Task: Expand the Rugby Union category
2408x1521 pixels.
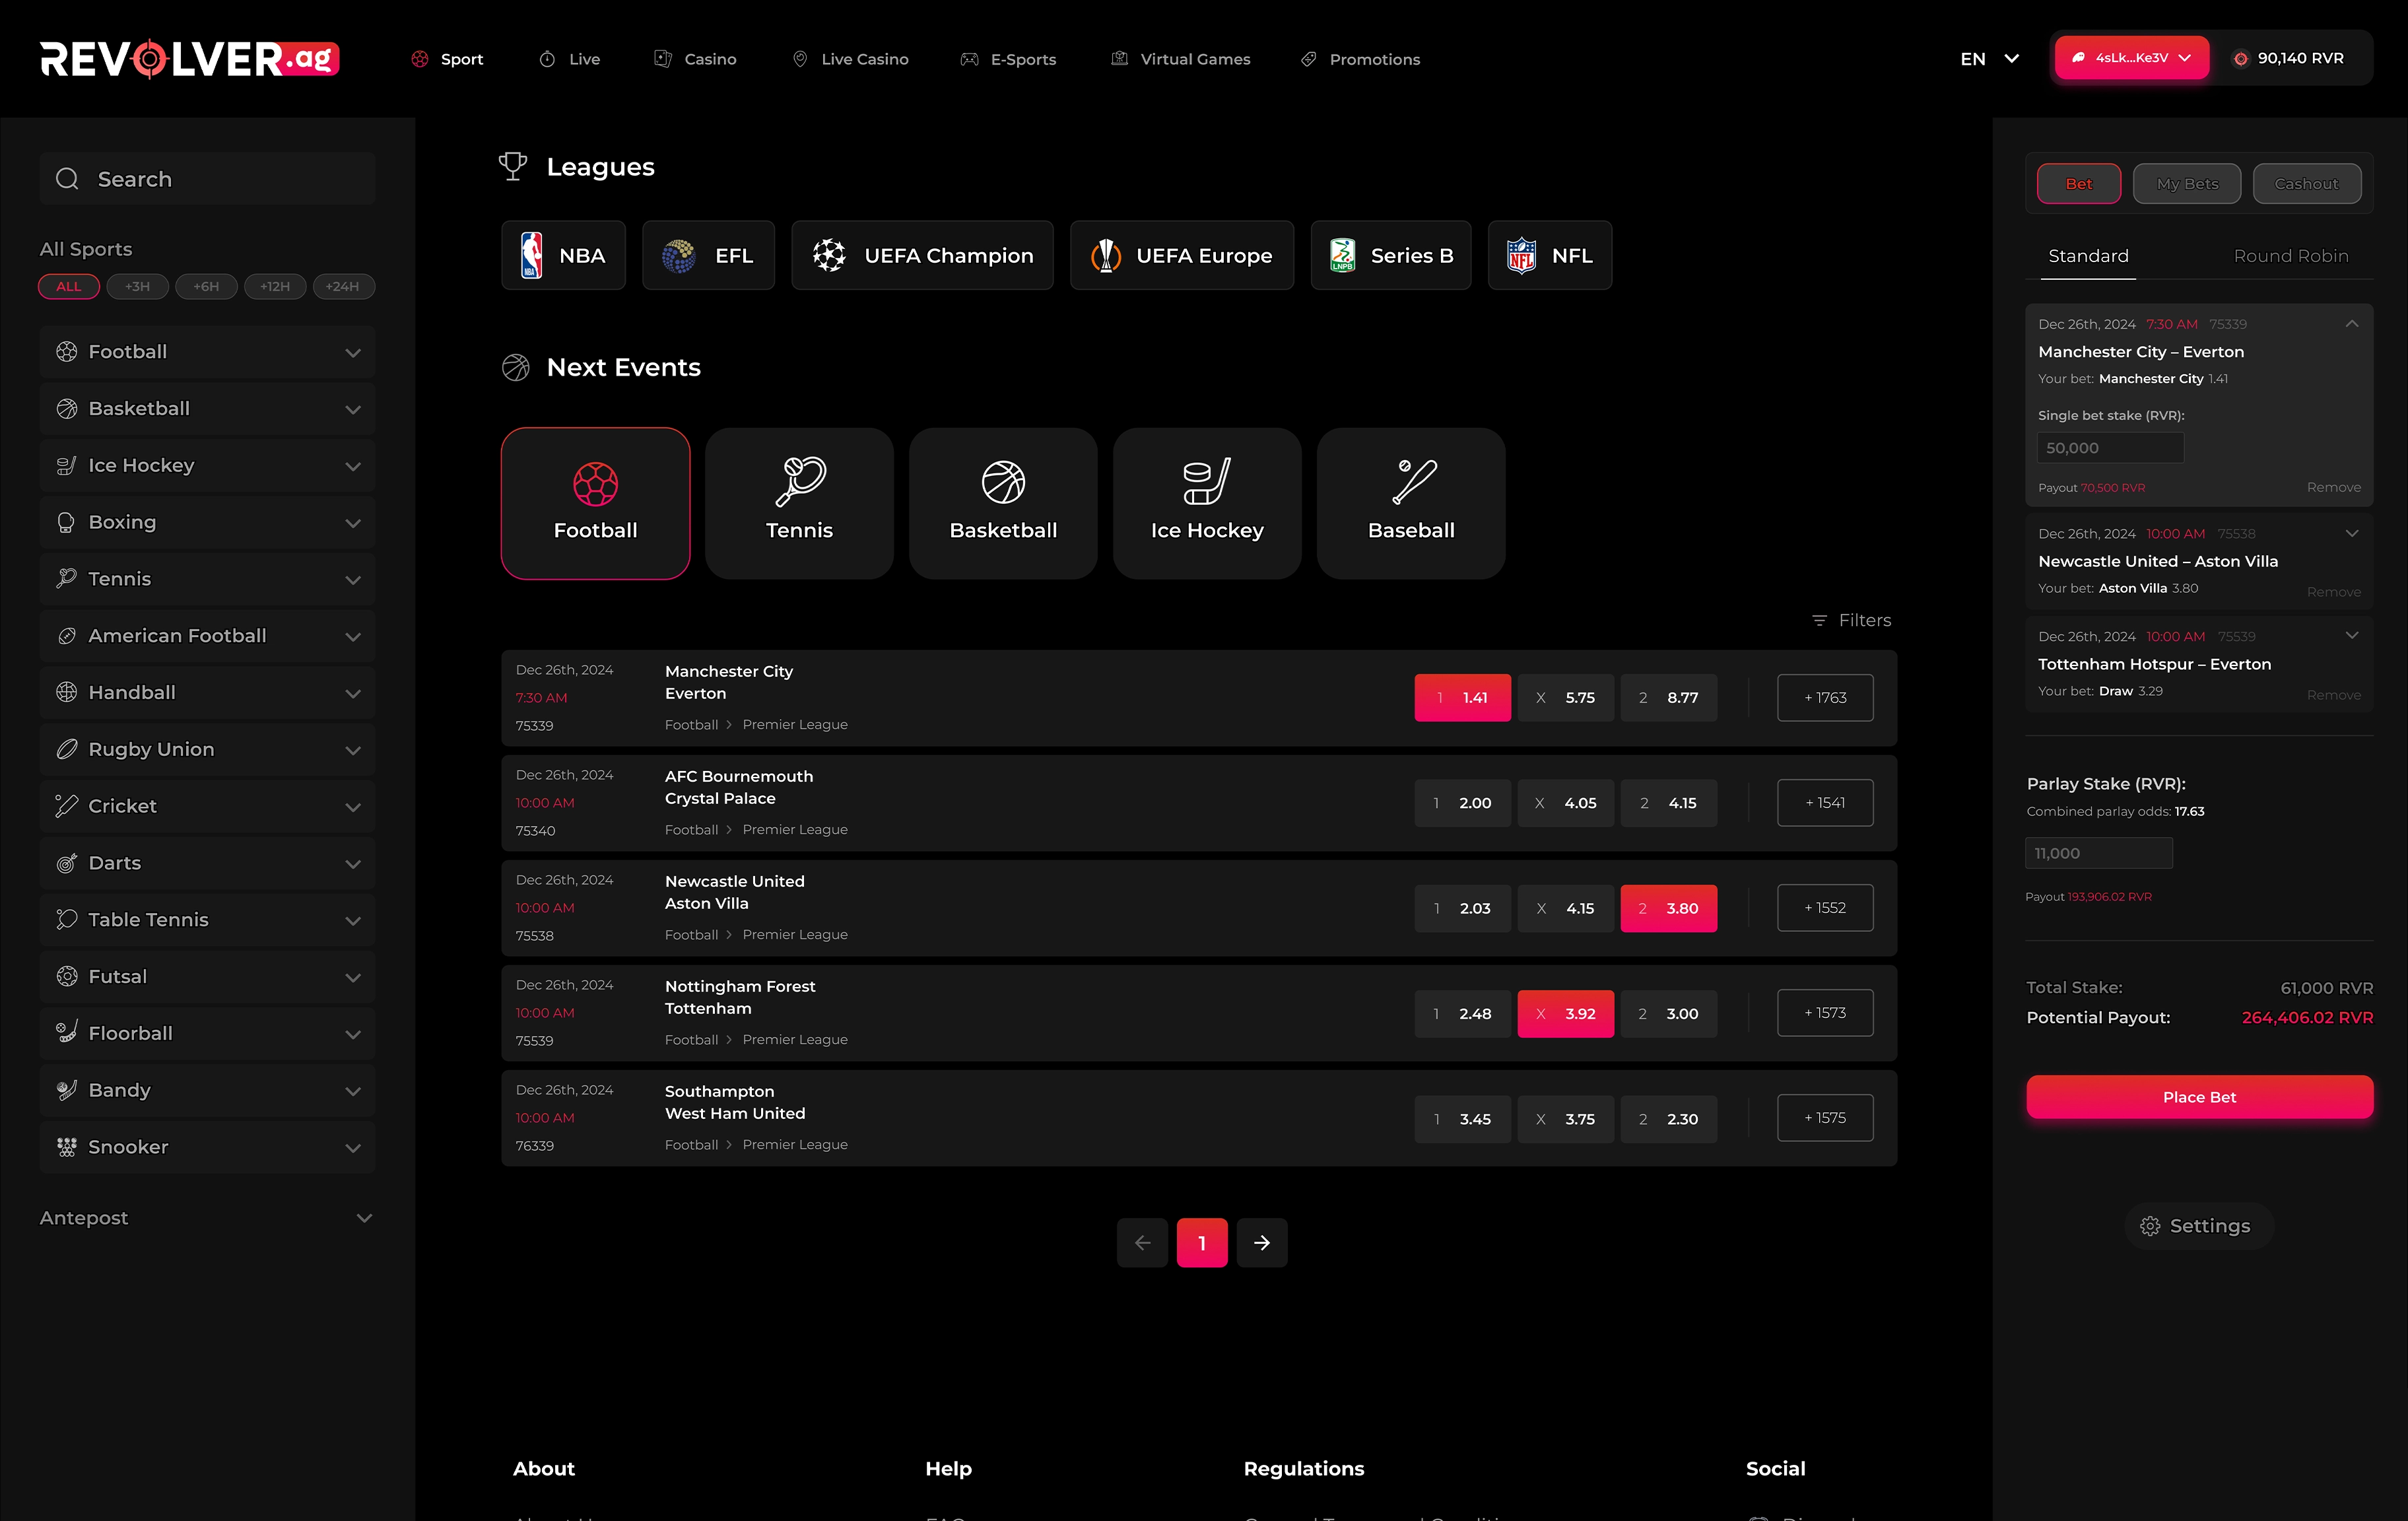Action: point(207,750)
